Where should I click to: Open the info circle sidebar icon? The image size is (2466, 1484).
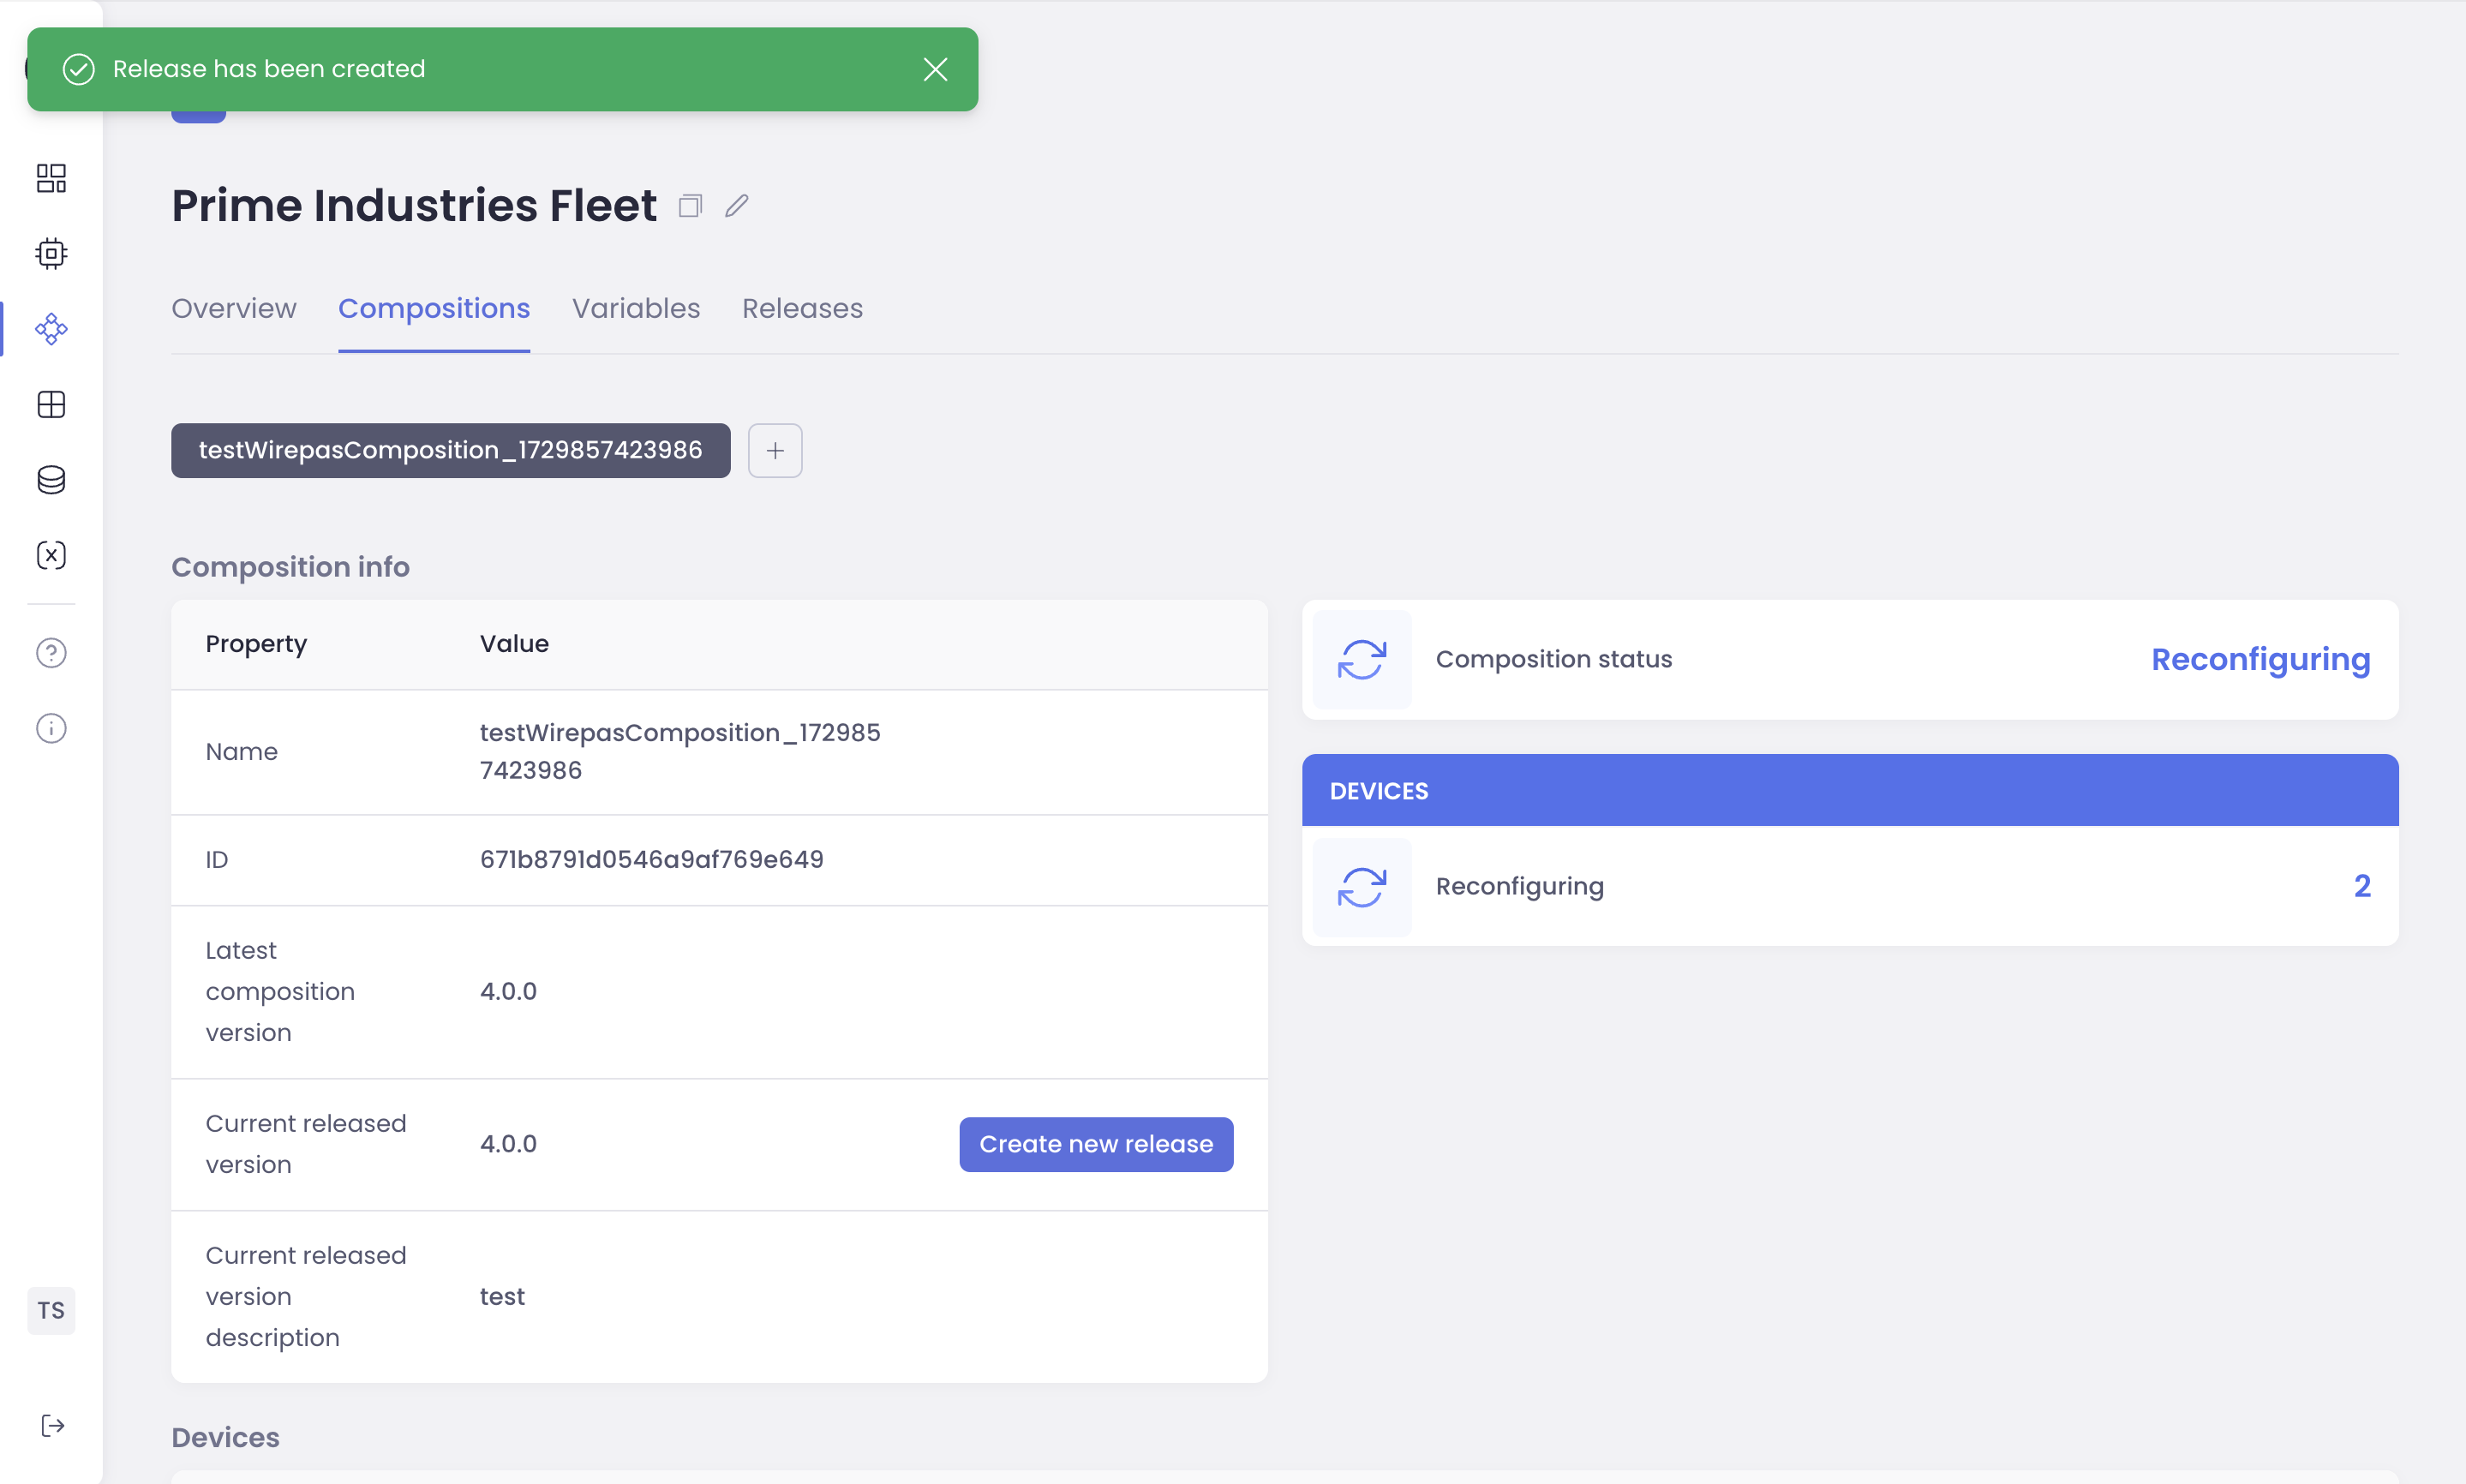click(51, 728)
